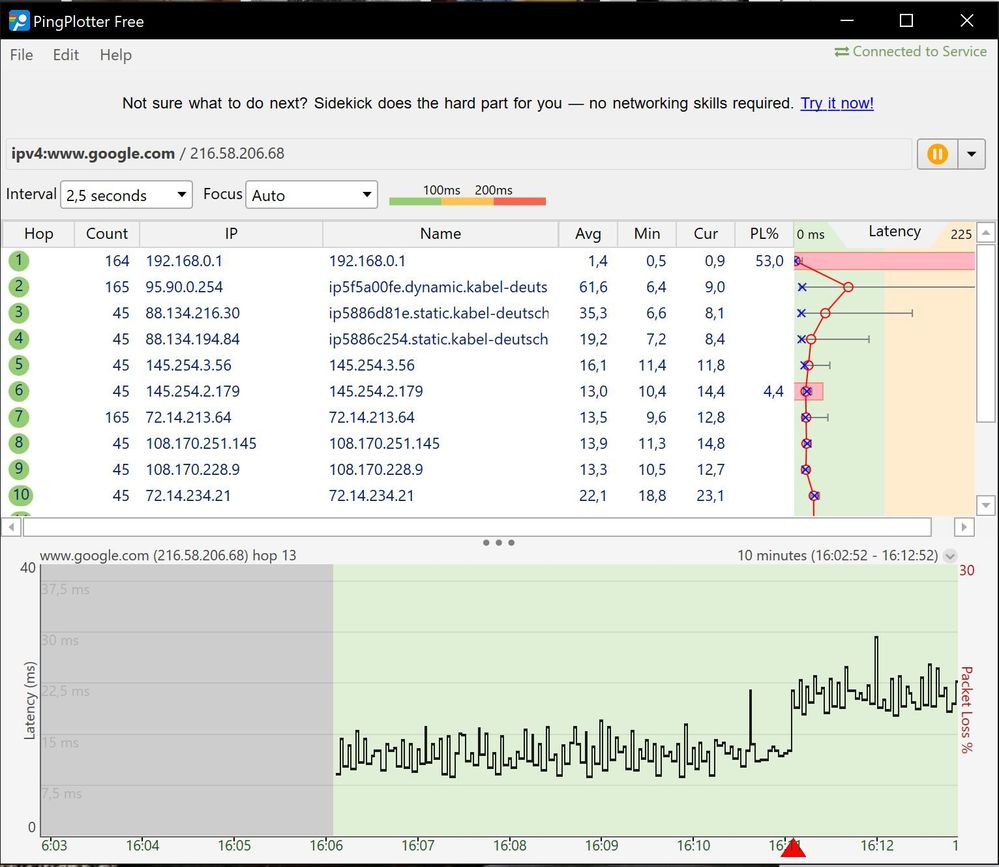Click the red triangle marker on the timeline
This screenshot has height=867, width=999.
coord(793,848)
